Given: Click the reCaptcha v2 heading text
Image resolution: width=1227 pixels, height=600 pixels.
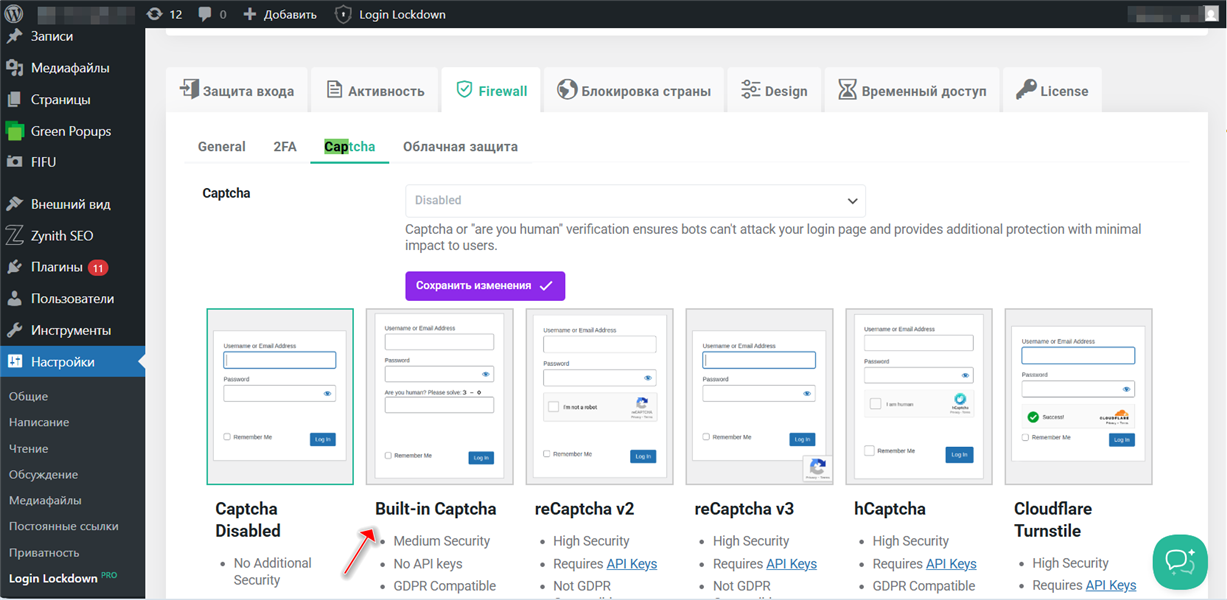Looking at the screenshot, I should (584, 508).
